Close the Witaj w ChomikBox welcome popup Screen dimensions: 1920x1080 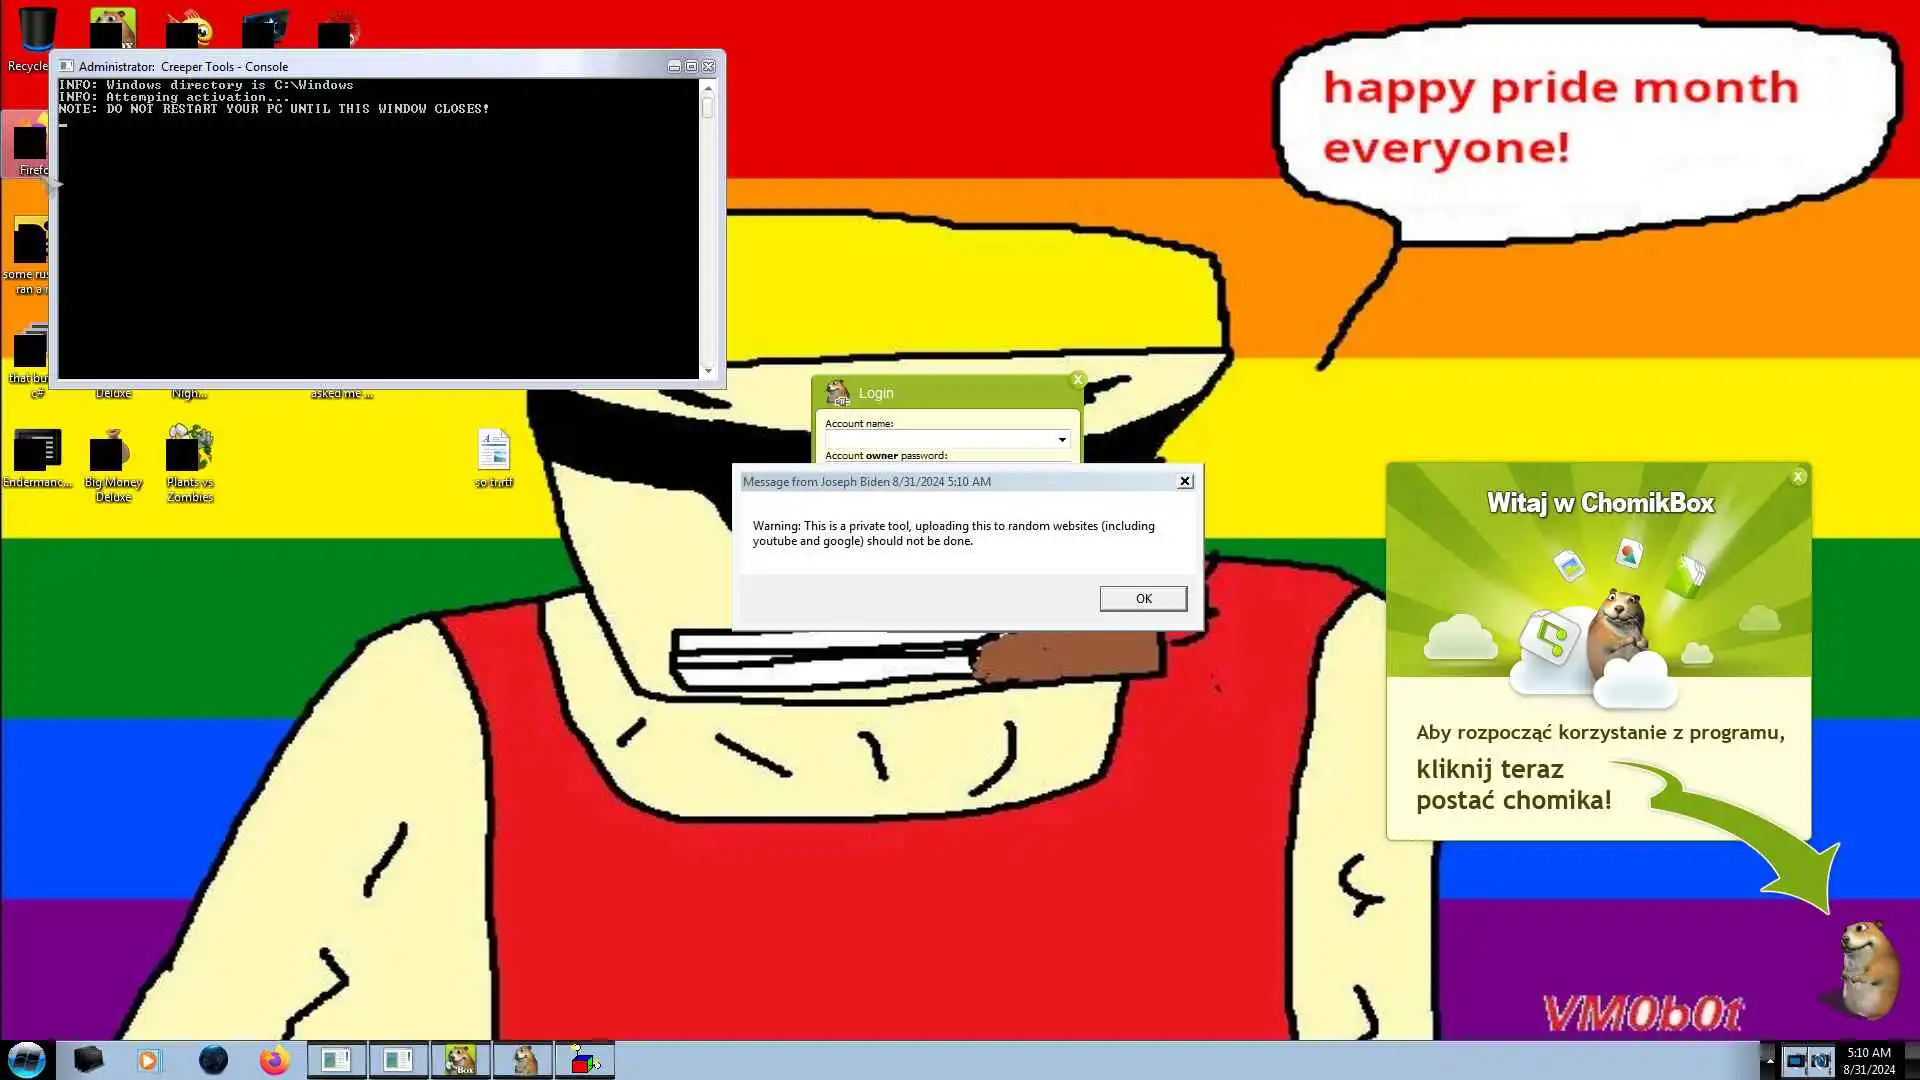tap(1798, 477)
